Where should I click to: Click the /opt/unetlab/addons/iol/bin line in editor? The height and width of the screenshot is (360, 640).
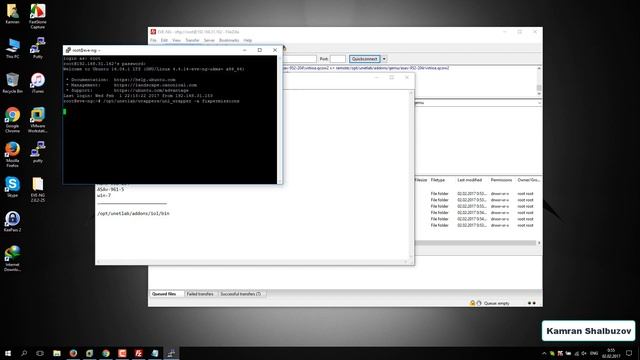[133, 213]
